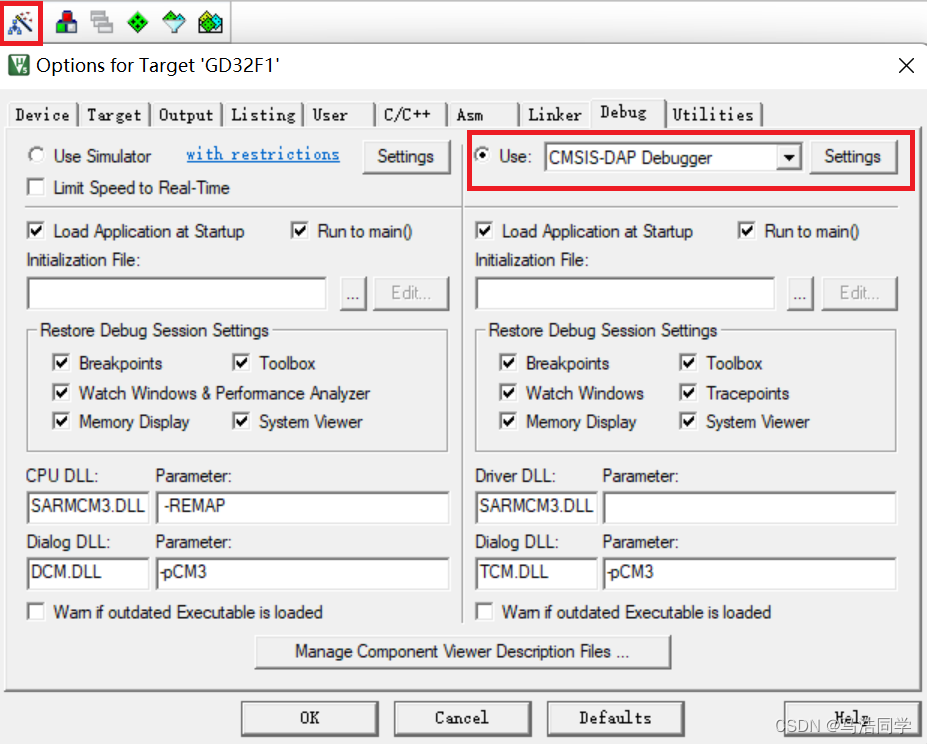Screen dimensions: 927x744
Task: Toggle debugger System Viewer checkbox
Action: [688, 421]
